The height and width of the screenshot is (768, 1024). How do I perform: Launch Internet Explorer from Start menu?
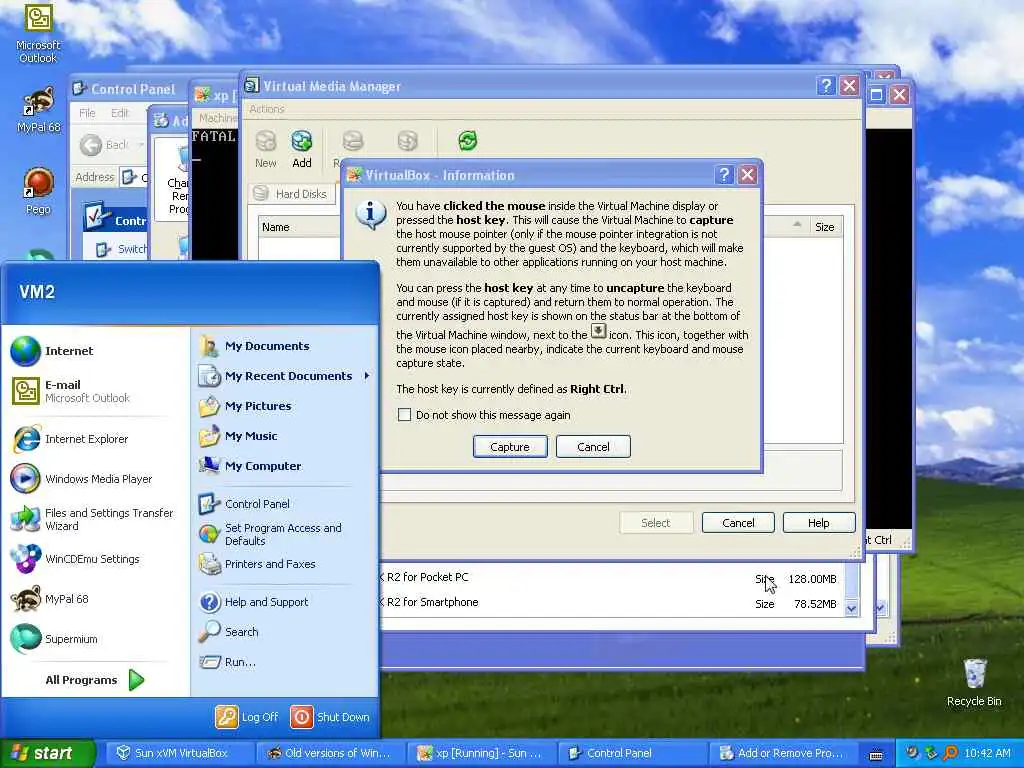[x=95, y=439]
